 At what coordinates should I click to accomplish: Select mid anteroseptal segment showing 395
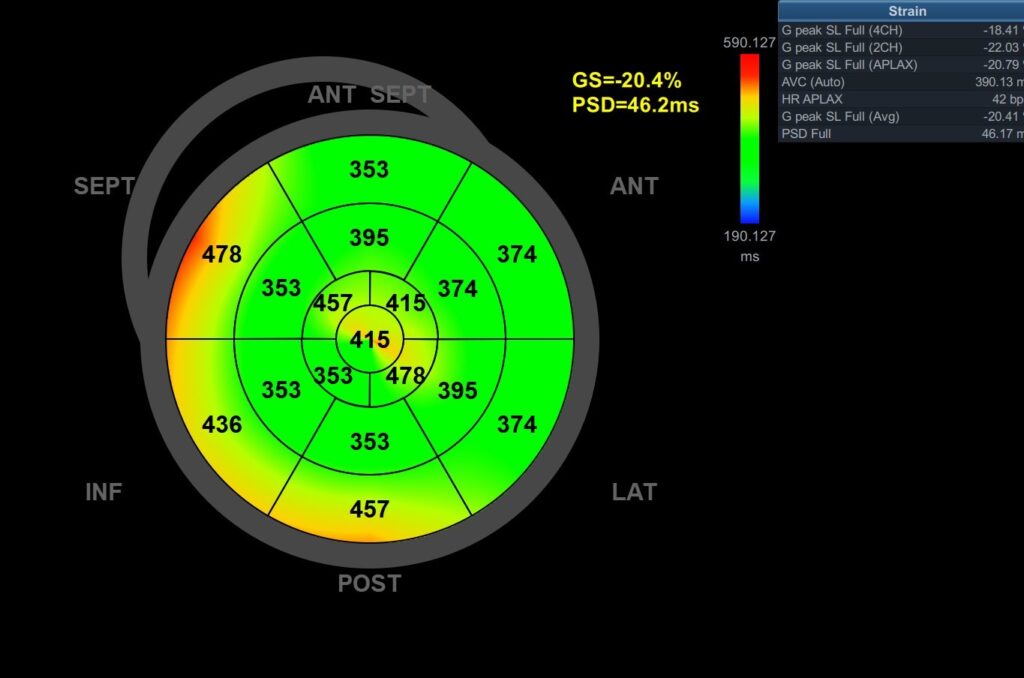click(370, 237)
